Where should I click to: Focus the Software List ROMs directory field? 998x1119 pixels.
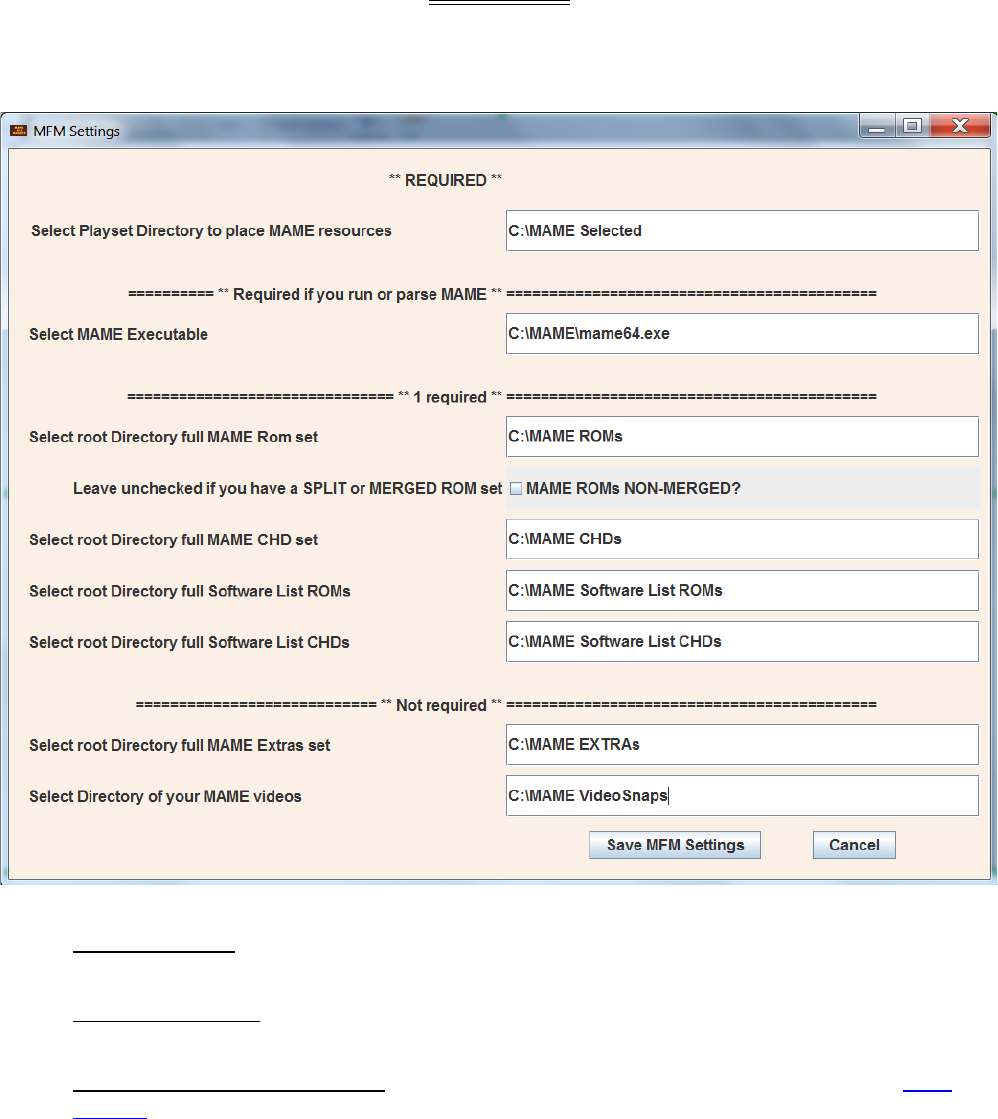coord(742,590)
